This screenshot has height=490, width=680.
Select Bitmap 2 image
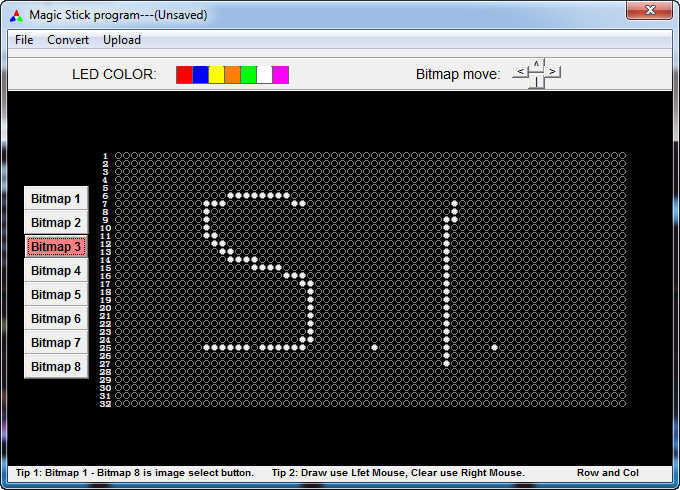point(56,222)
